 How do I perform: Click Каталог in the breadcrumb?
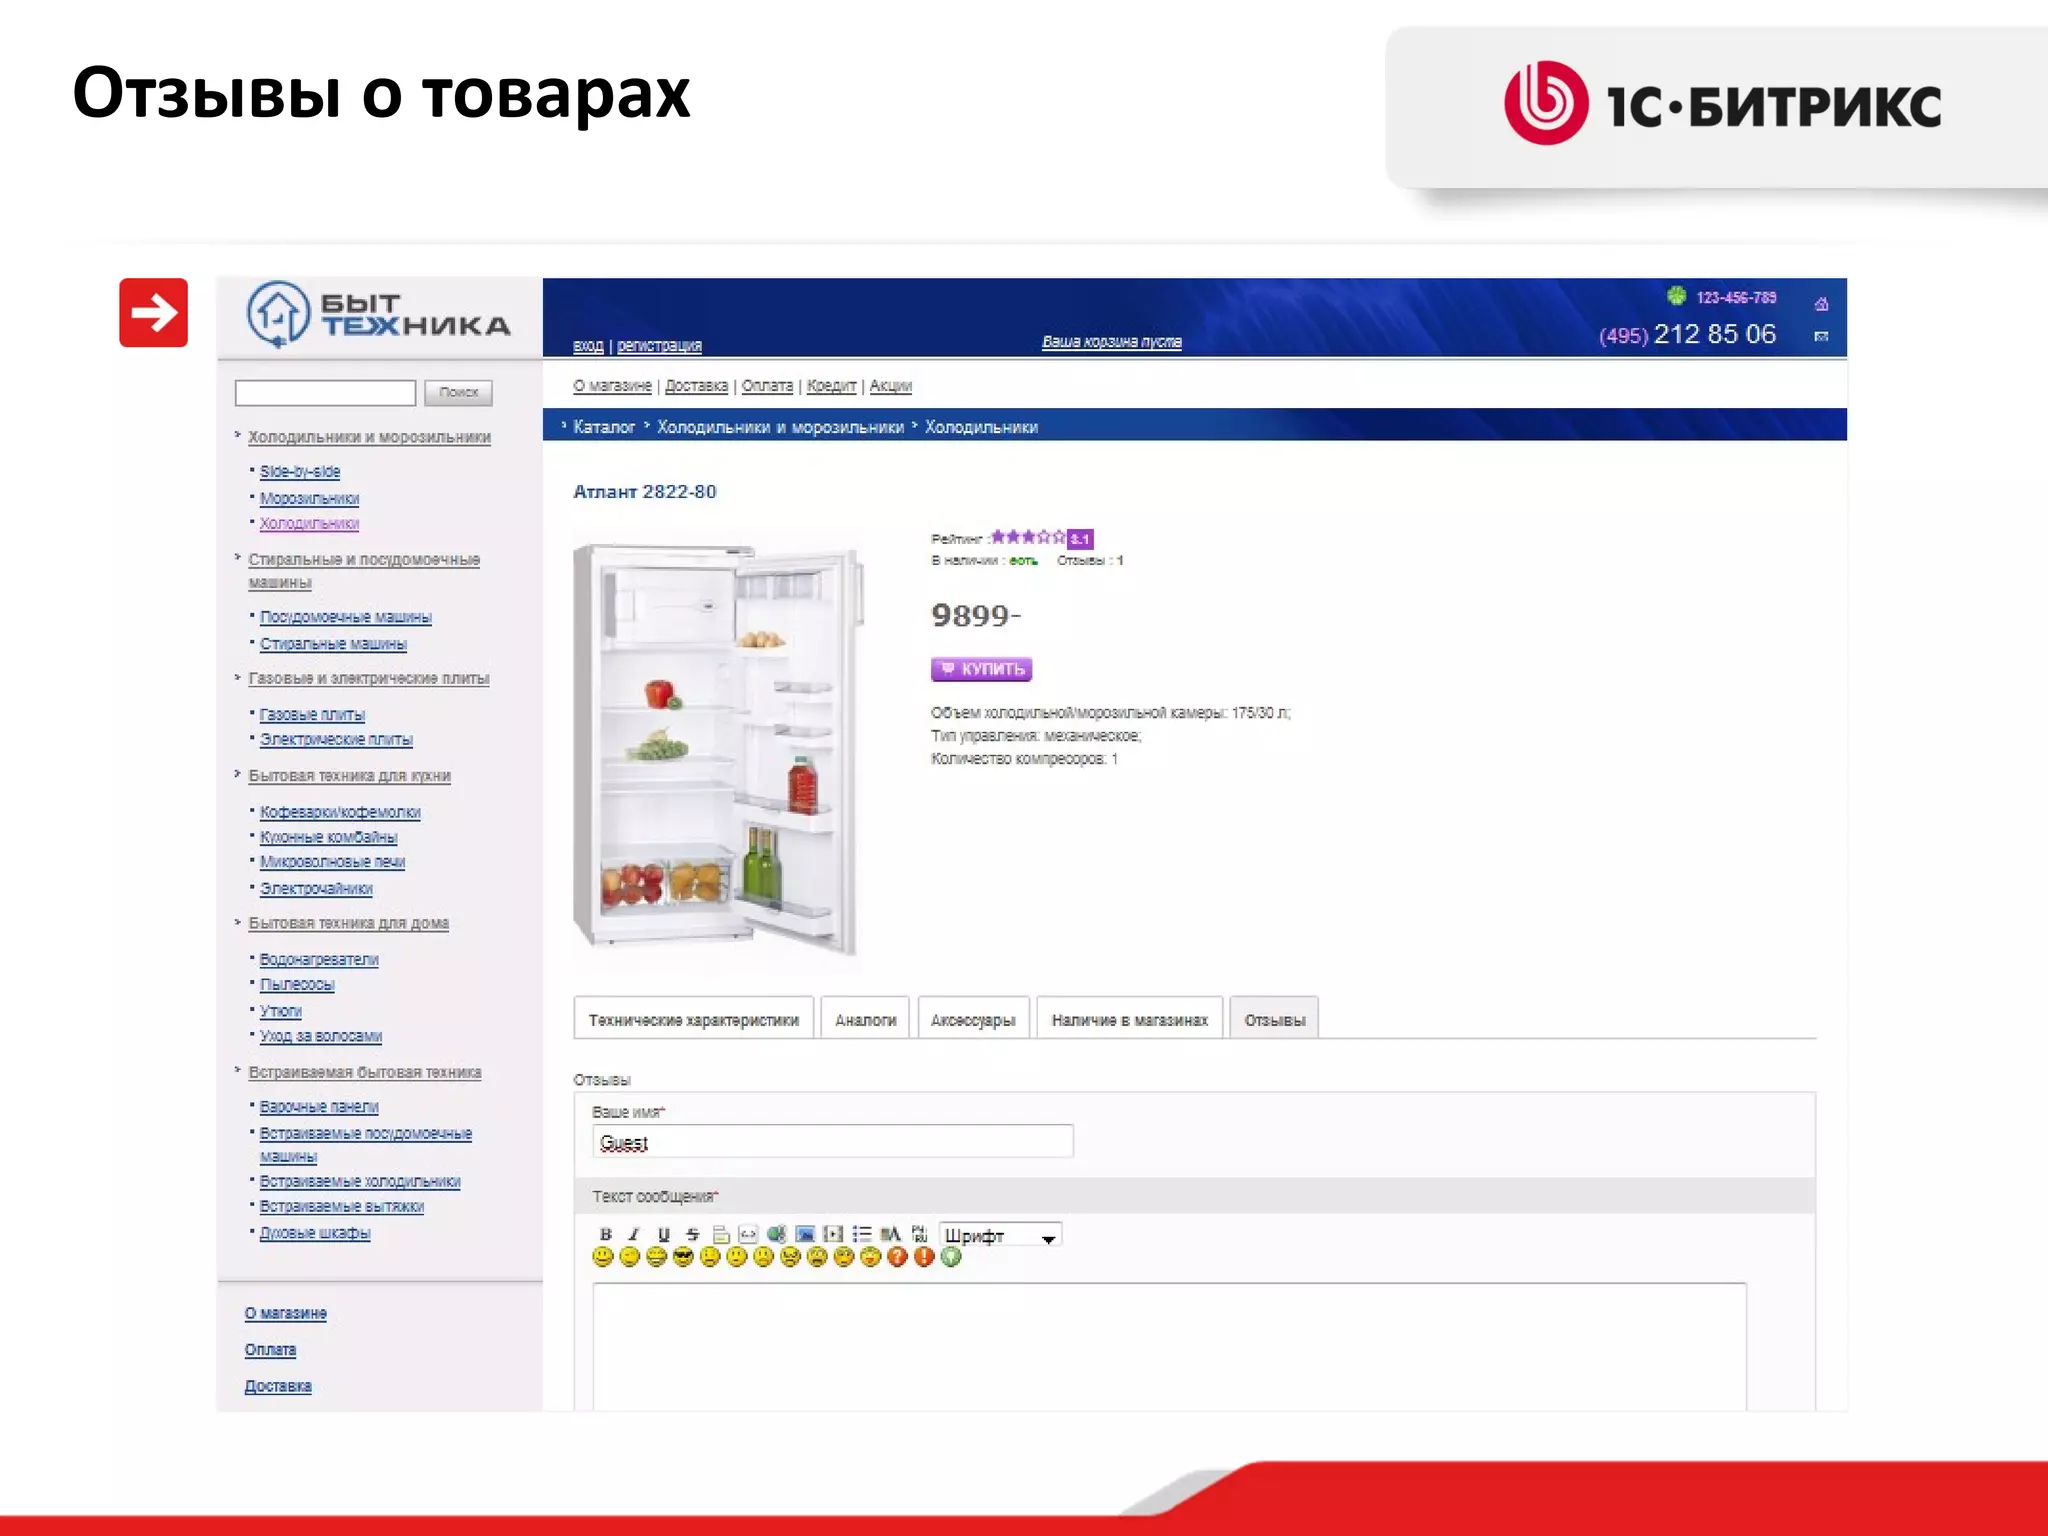(604, 427)
